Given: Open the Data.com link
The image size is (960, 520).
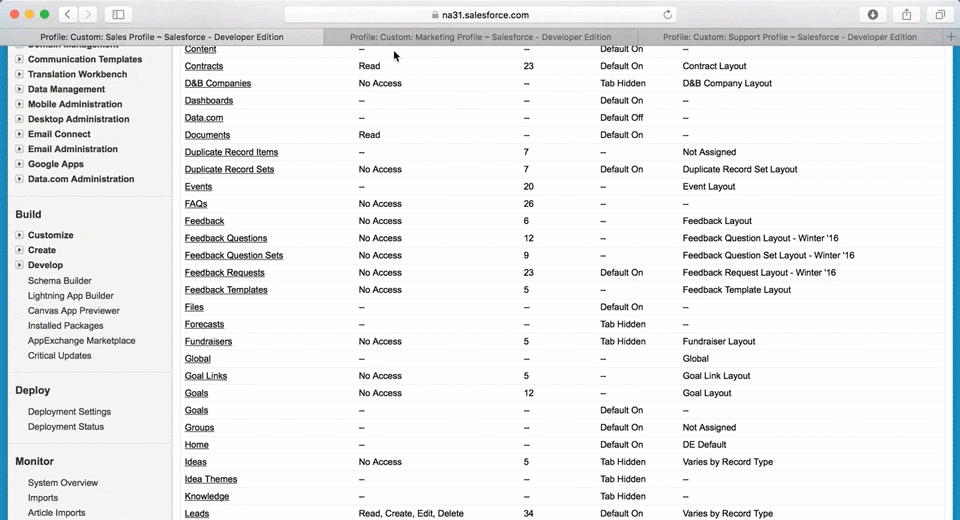Looking at the screenshot, I should pos(204,118).
